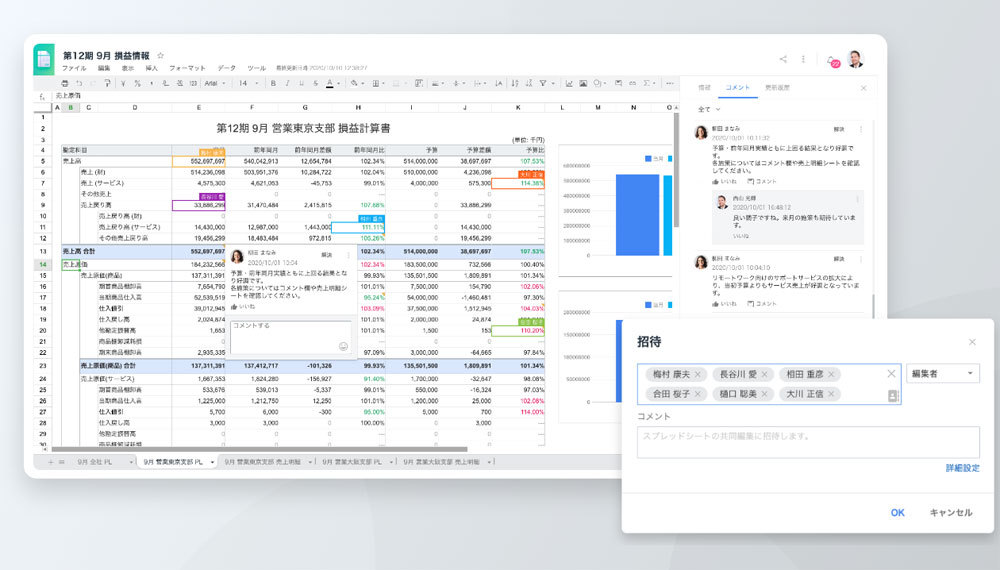Click the insert link icon
1000x570 pixels.
633,84
